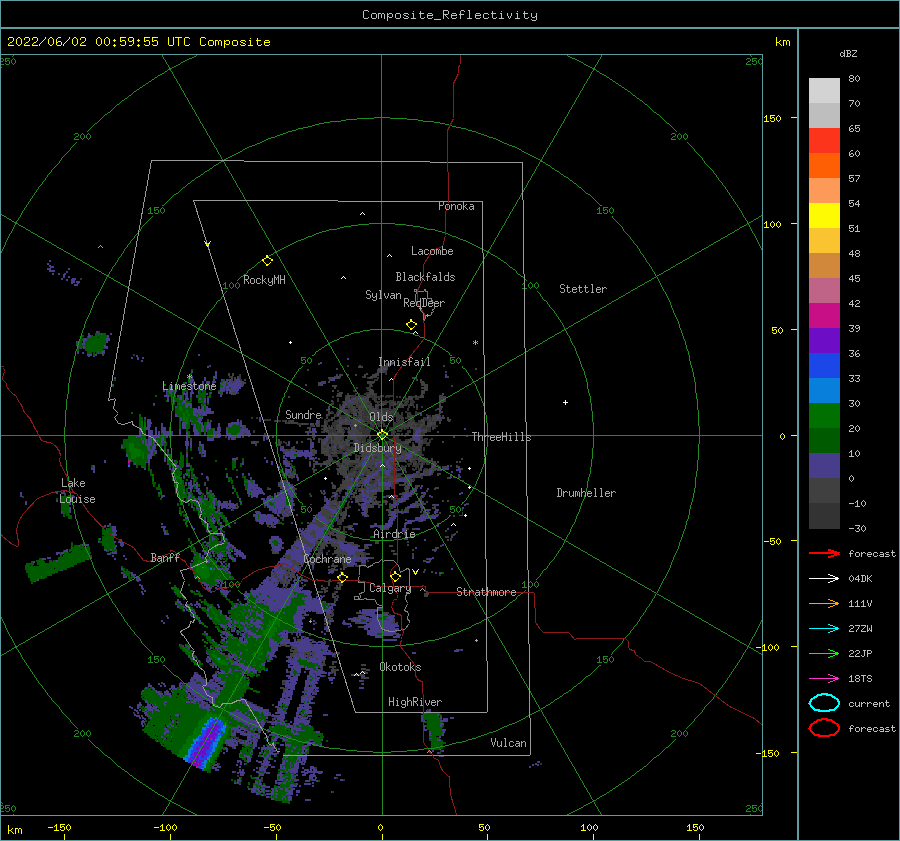Click the Sylvan town label
The image size is (900, 841).
(x=383, y=295)
